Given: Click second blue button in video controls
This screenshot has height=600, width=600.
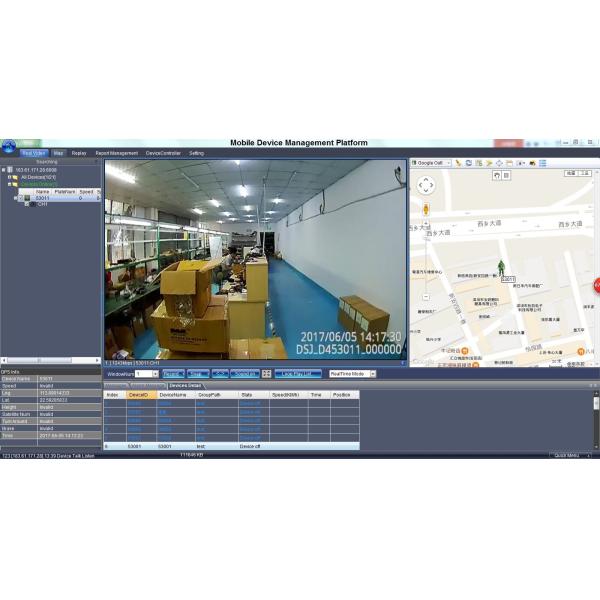Looking at the screenshot, I should (x=198, y=374).
